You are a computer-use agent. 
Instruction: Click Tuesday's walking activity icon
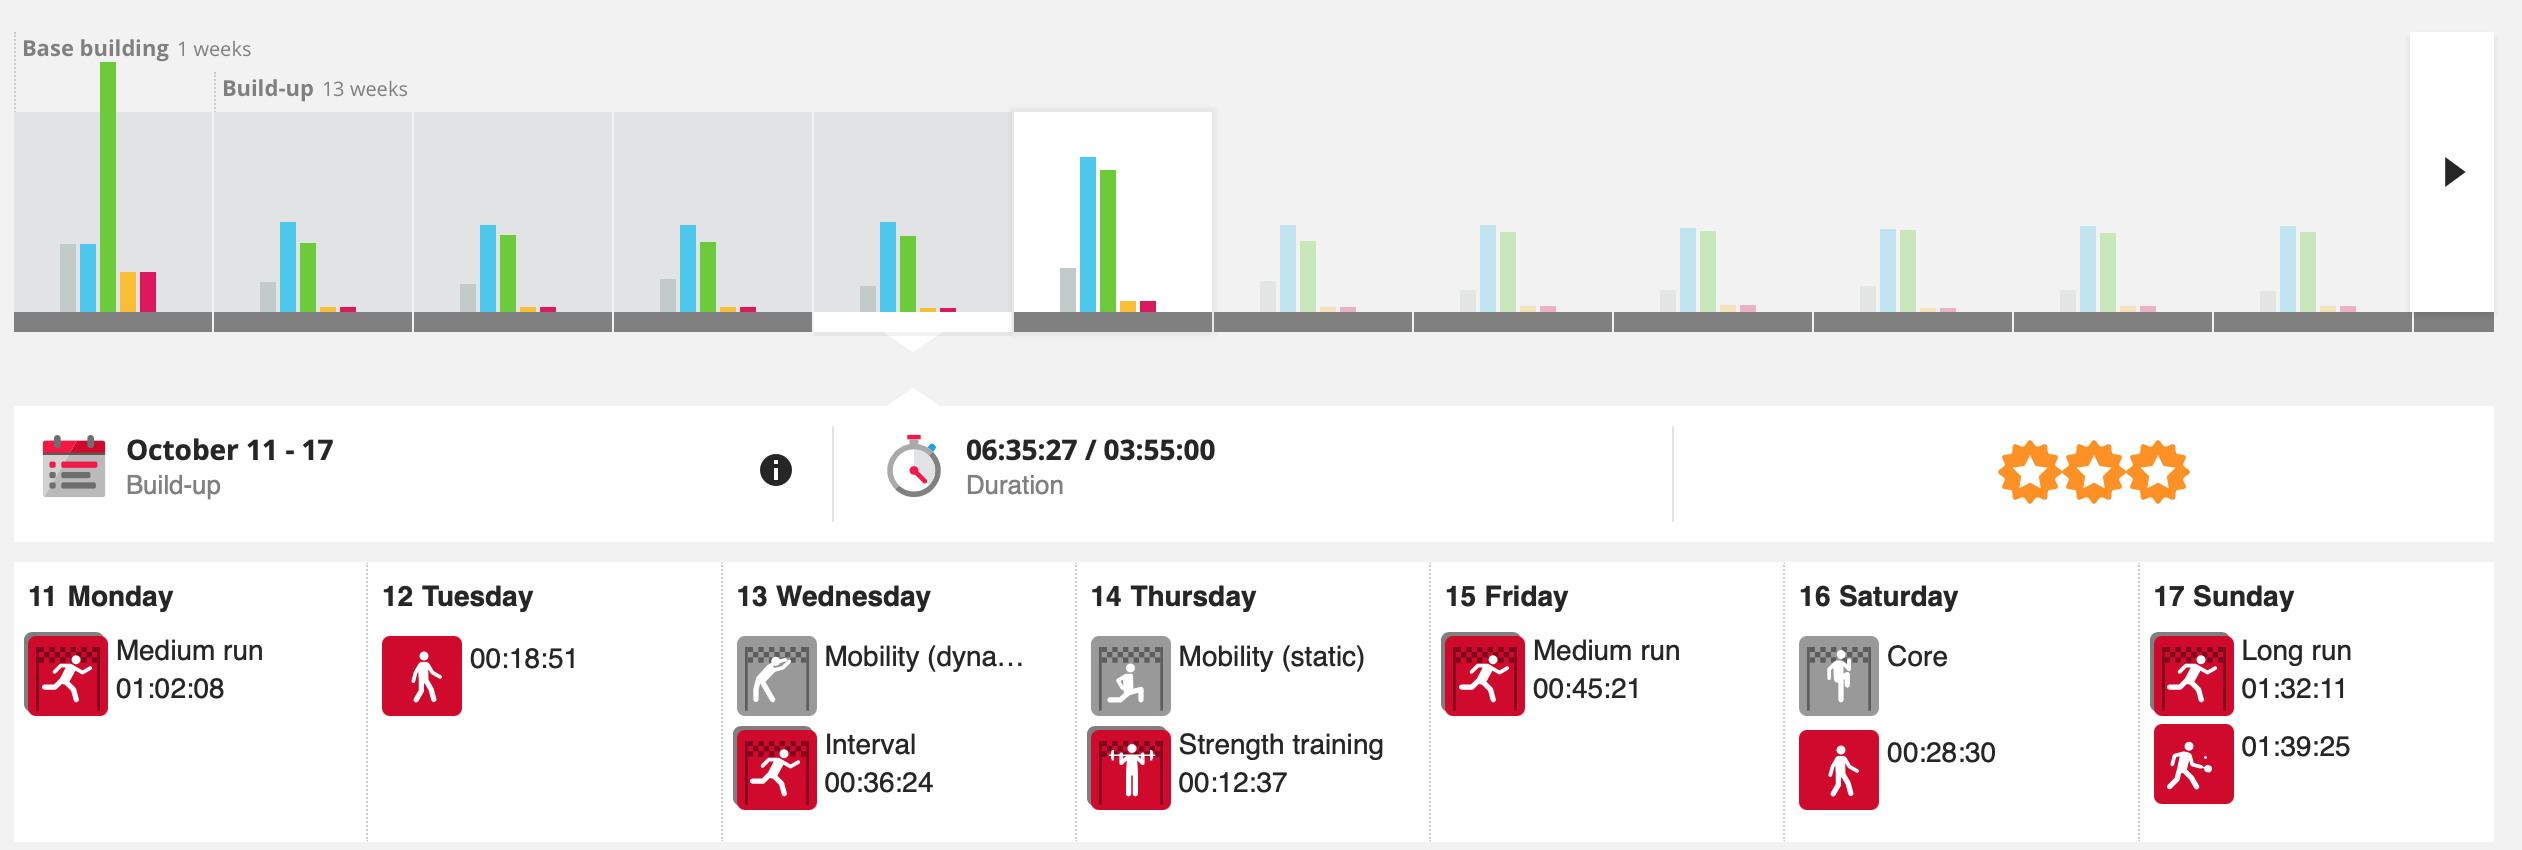pyautogui.click(x=422, y=676)
